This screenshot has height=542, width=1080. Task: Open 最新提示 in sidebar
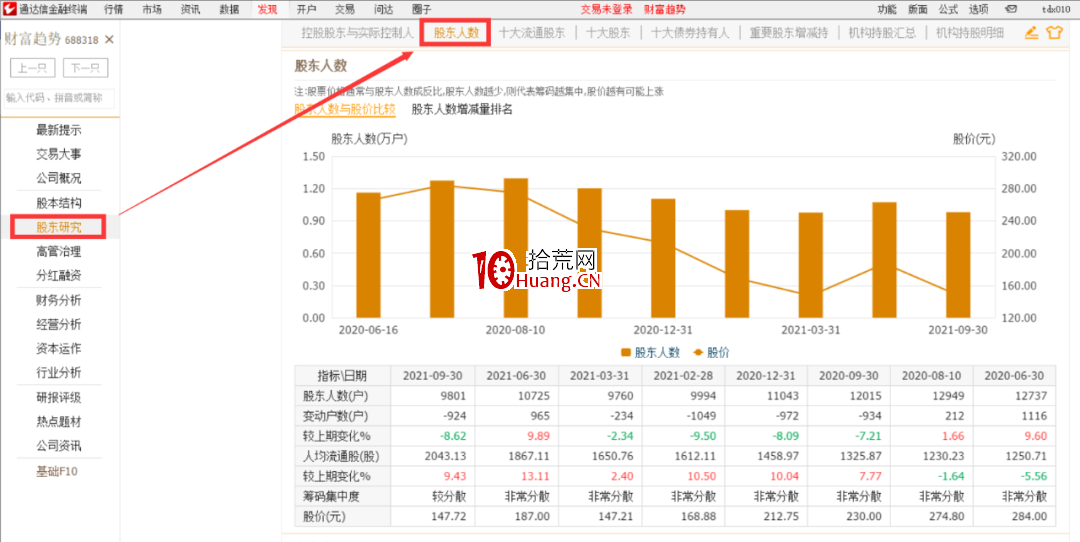(59, 130)
